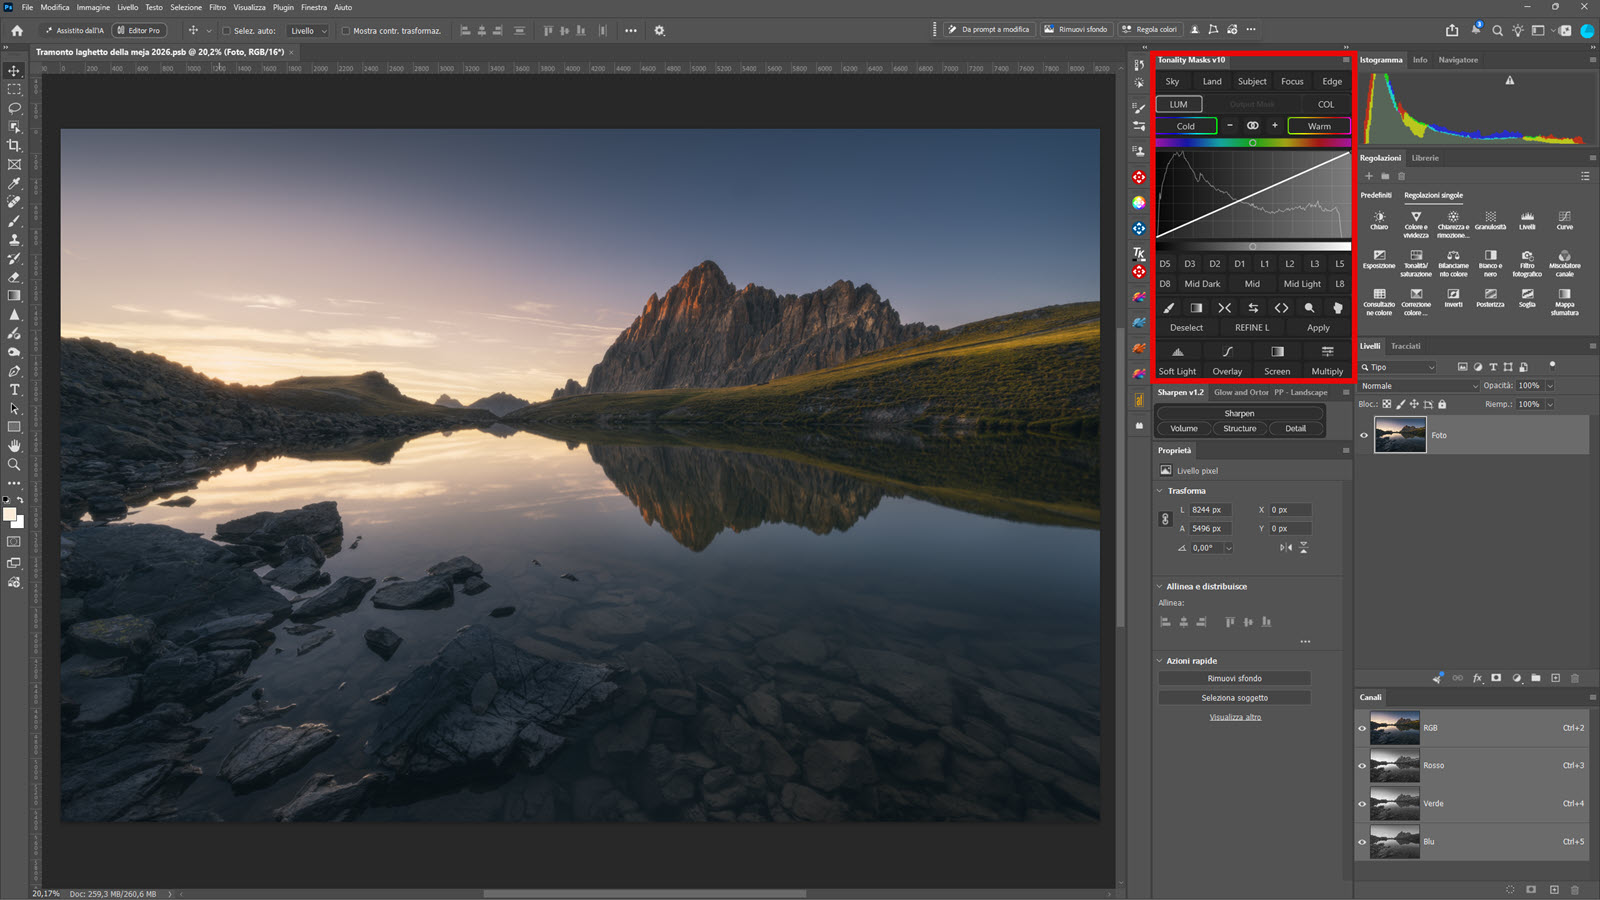The image size is (1600, 900).
Task: Open the Filtro menu
Action: click(x=217, y=7)
